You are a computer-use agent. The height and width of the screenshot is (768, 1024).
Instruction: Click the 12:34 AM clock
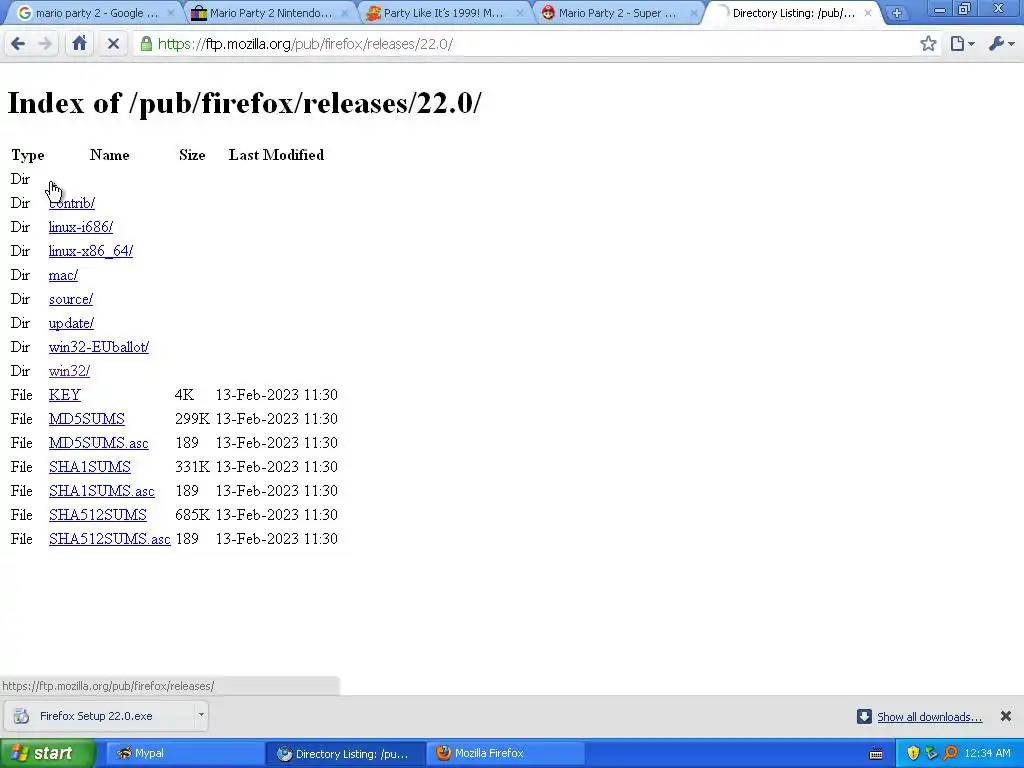[987, 754]
